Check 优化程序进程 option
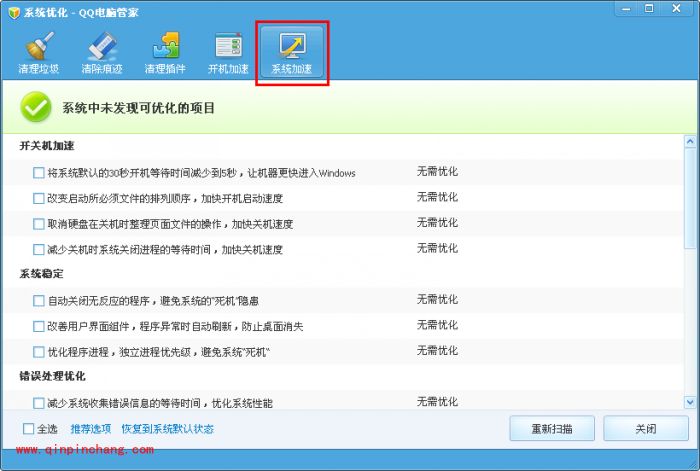The height and width of the screenshot is (471, 700). (39, 352)
